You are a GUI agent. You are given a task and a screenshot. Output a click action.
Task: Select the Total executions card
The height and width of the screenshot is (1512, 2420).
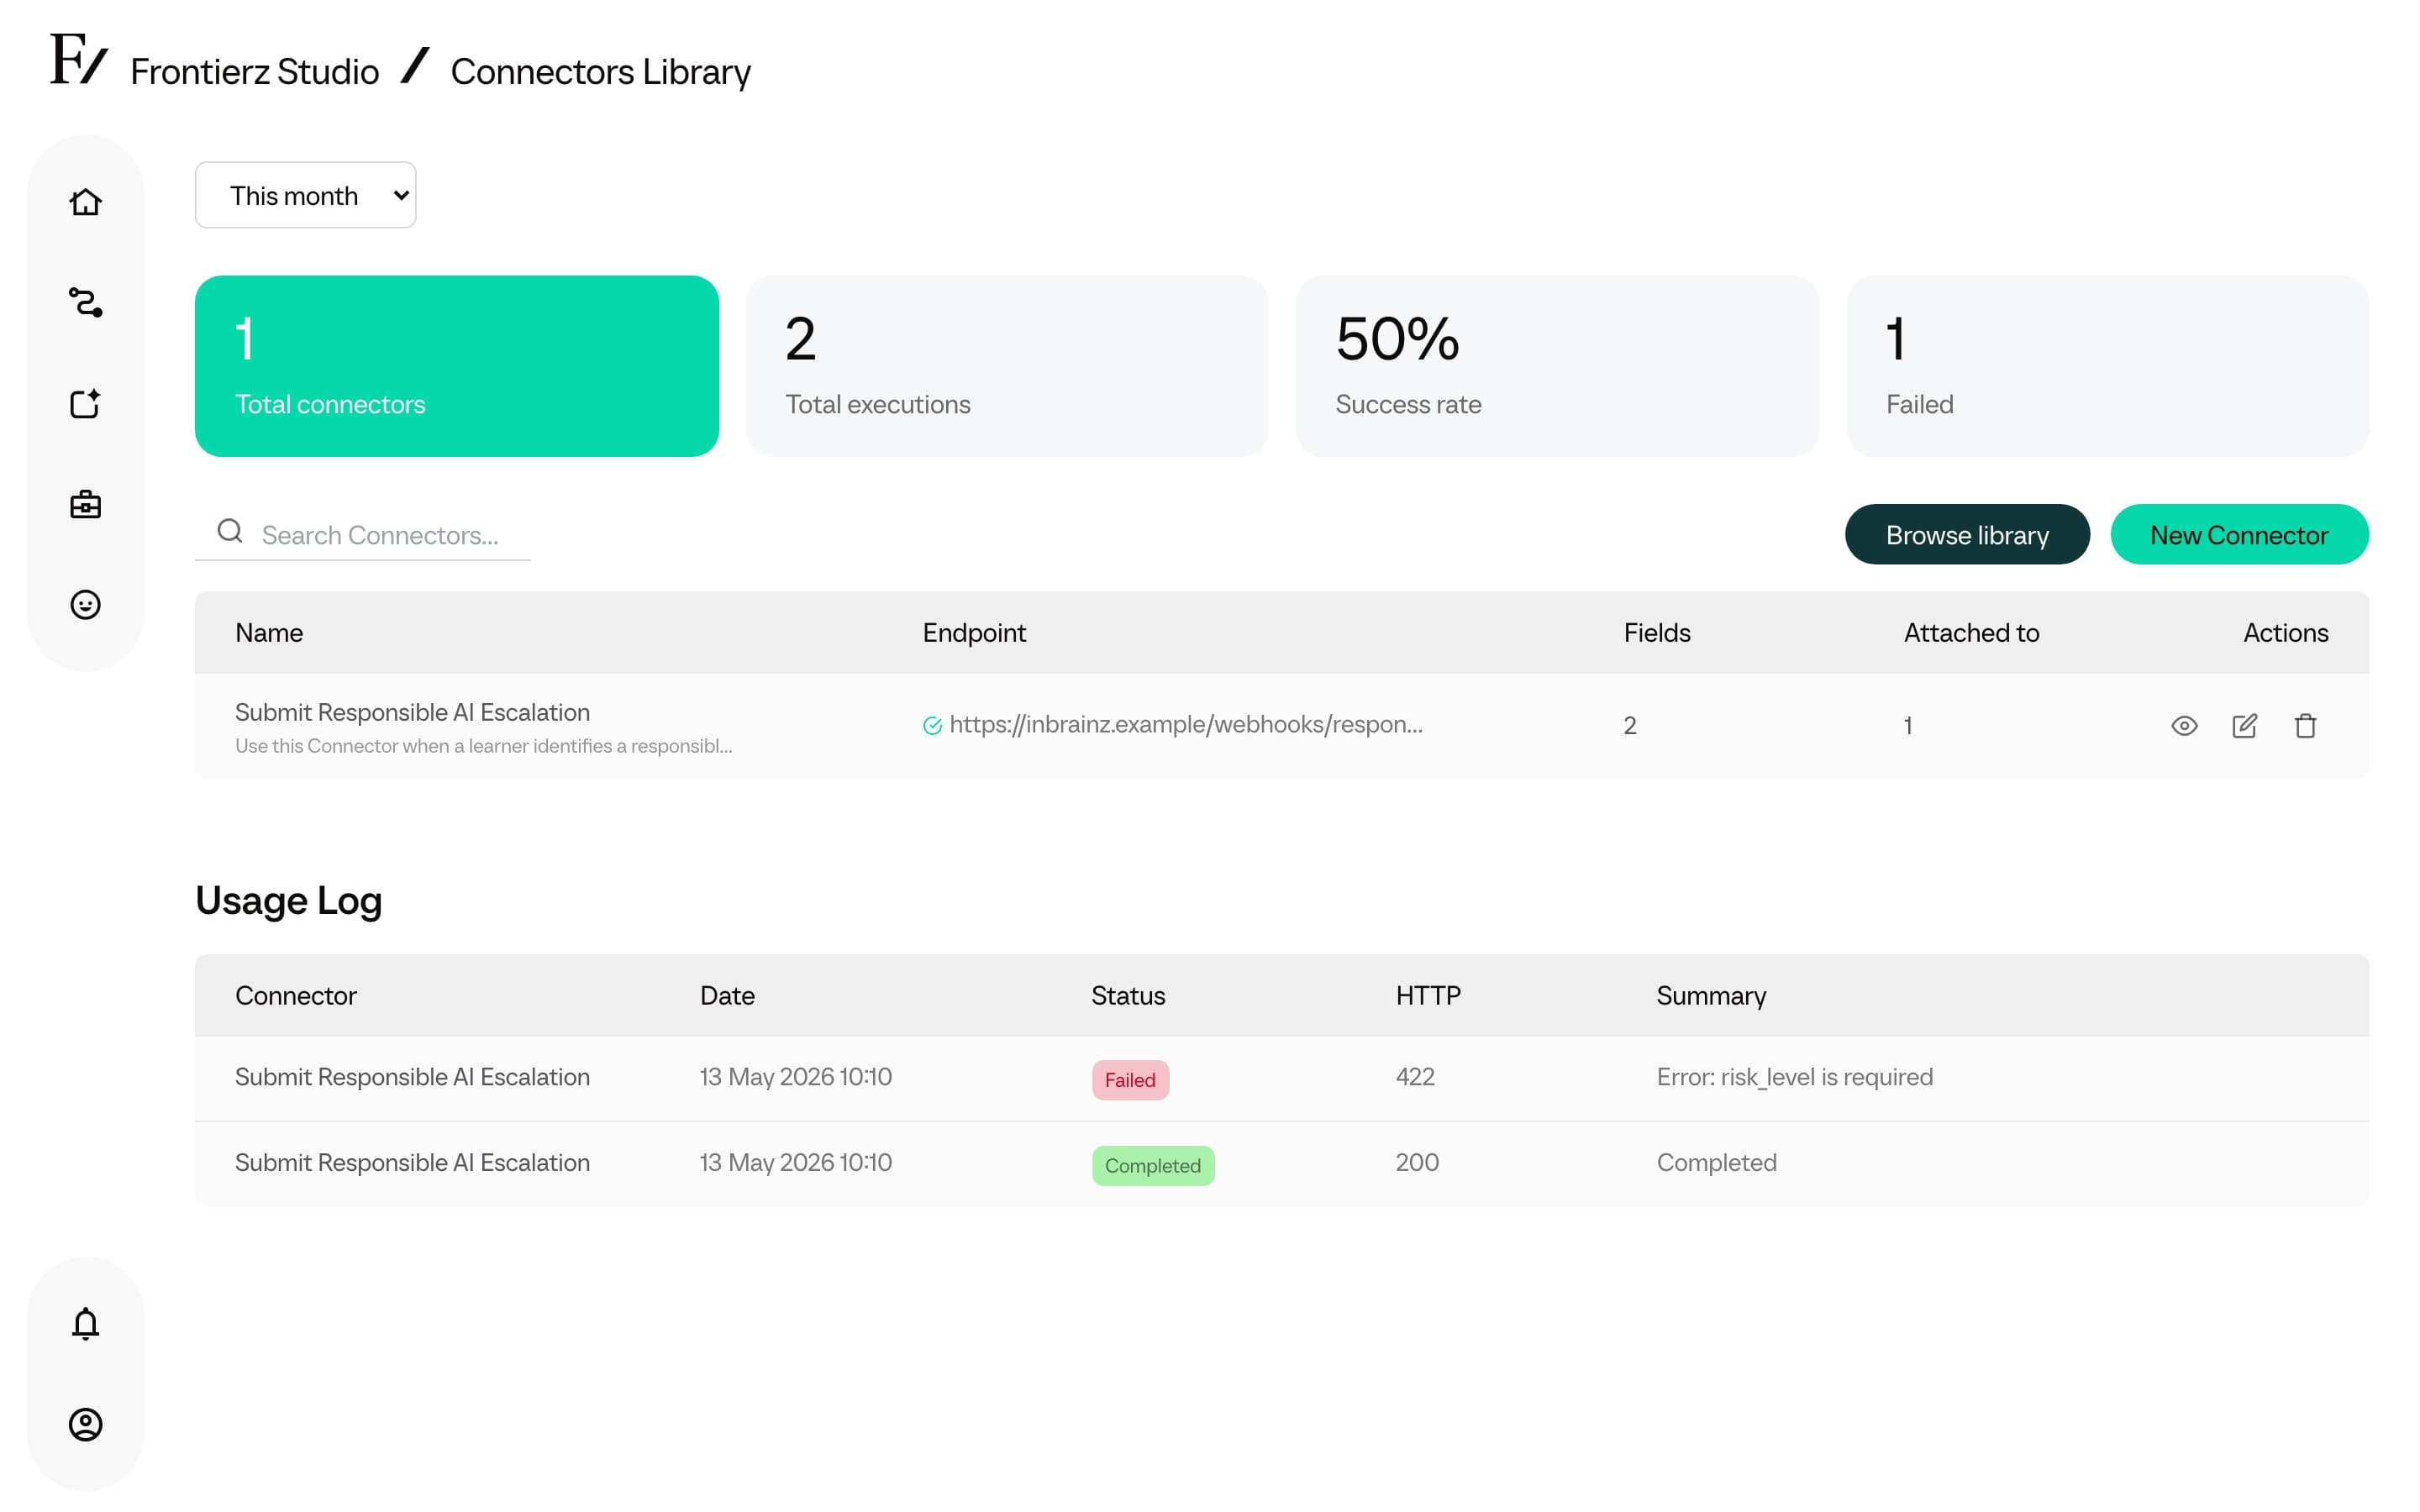coord(1006,366)
